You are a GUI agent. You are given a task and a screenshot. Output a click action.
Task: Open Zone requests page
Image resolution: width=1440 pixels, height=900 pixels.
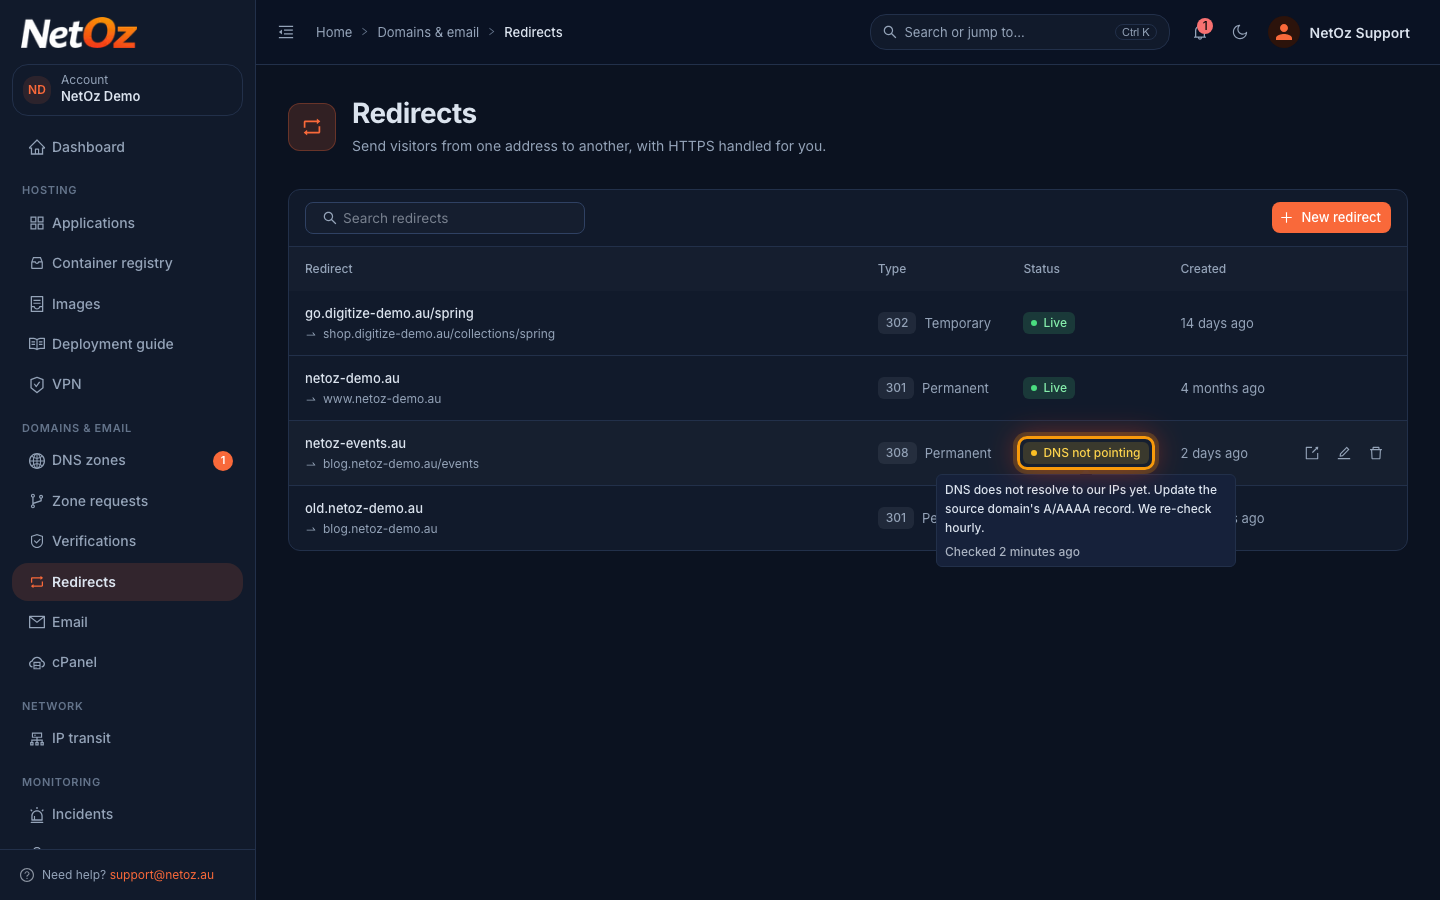tap(127, 501)
